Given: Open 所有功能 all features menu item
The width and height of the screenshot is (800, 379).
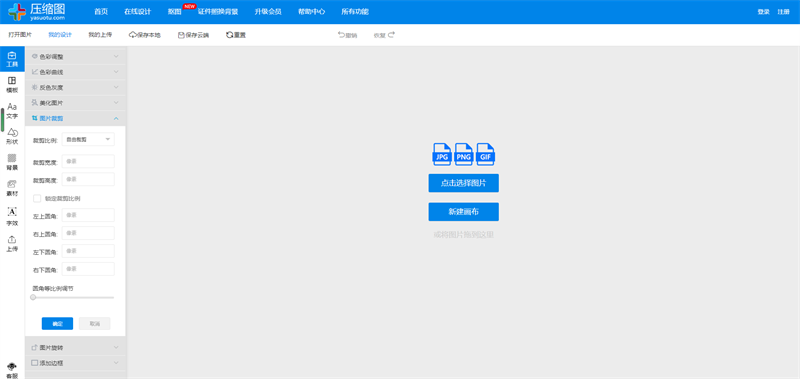Looking at the screenshot, I should click(x=355, y=12).
